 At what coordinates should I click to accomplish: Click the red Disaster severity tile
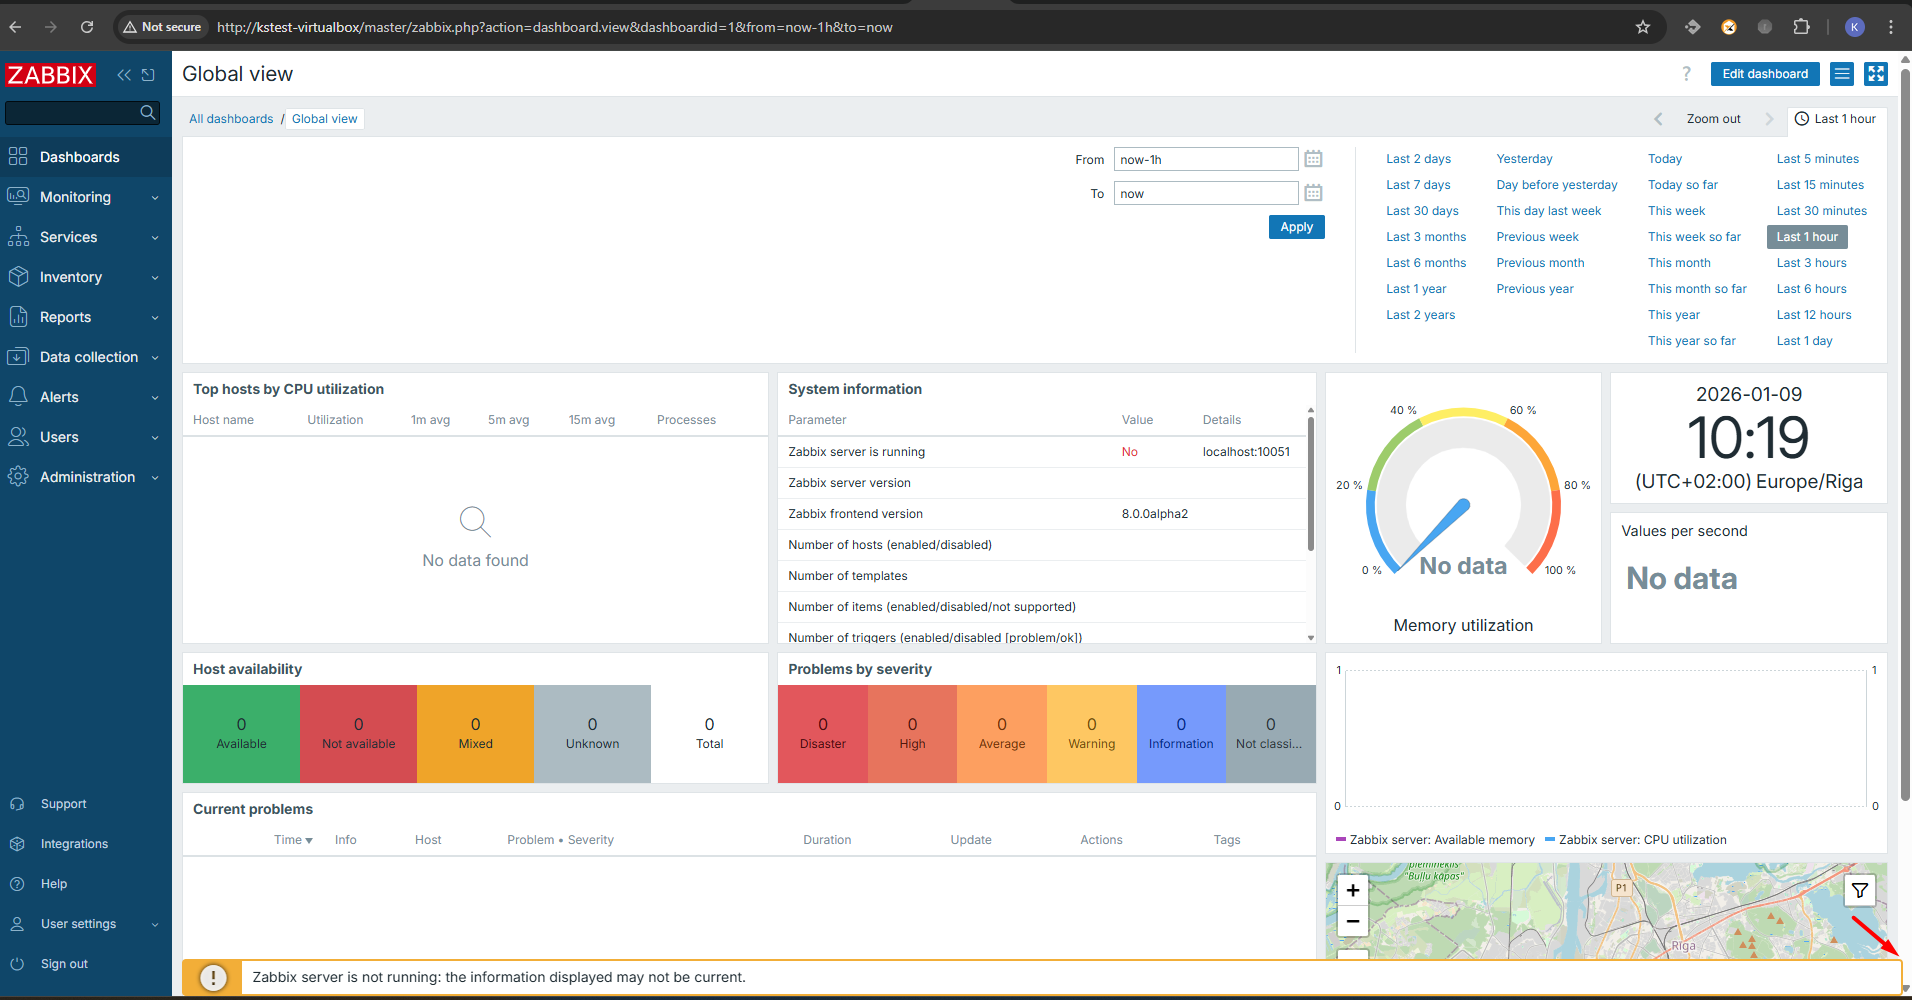[822, 733]
